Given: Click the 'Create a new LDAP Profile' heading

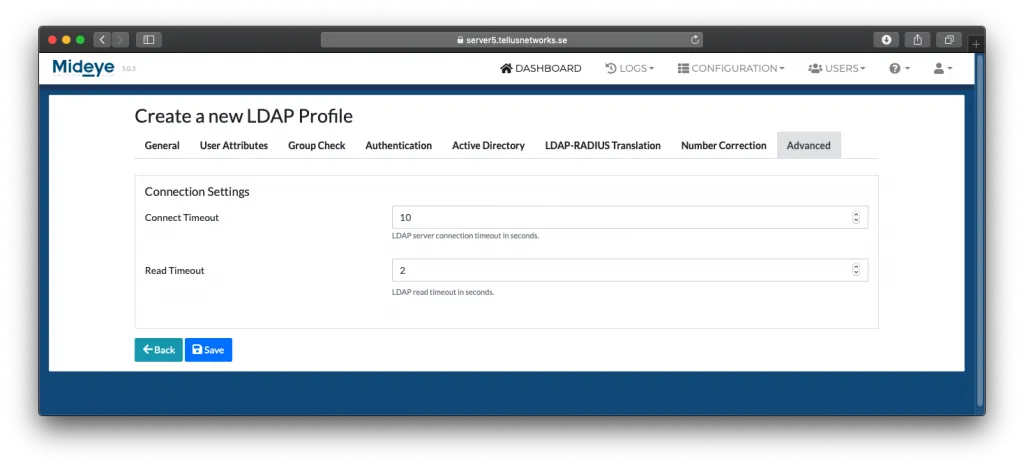Looking at the screenshot, I should pos(244,116).
